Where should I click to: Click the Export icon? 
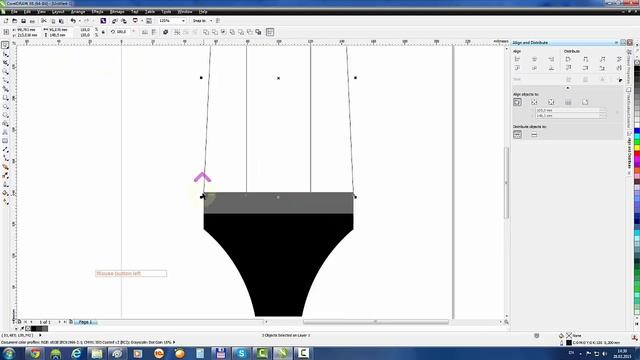point(124,21)
